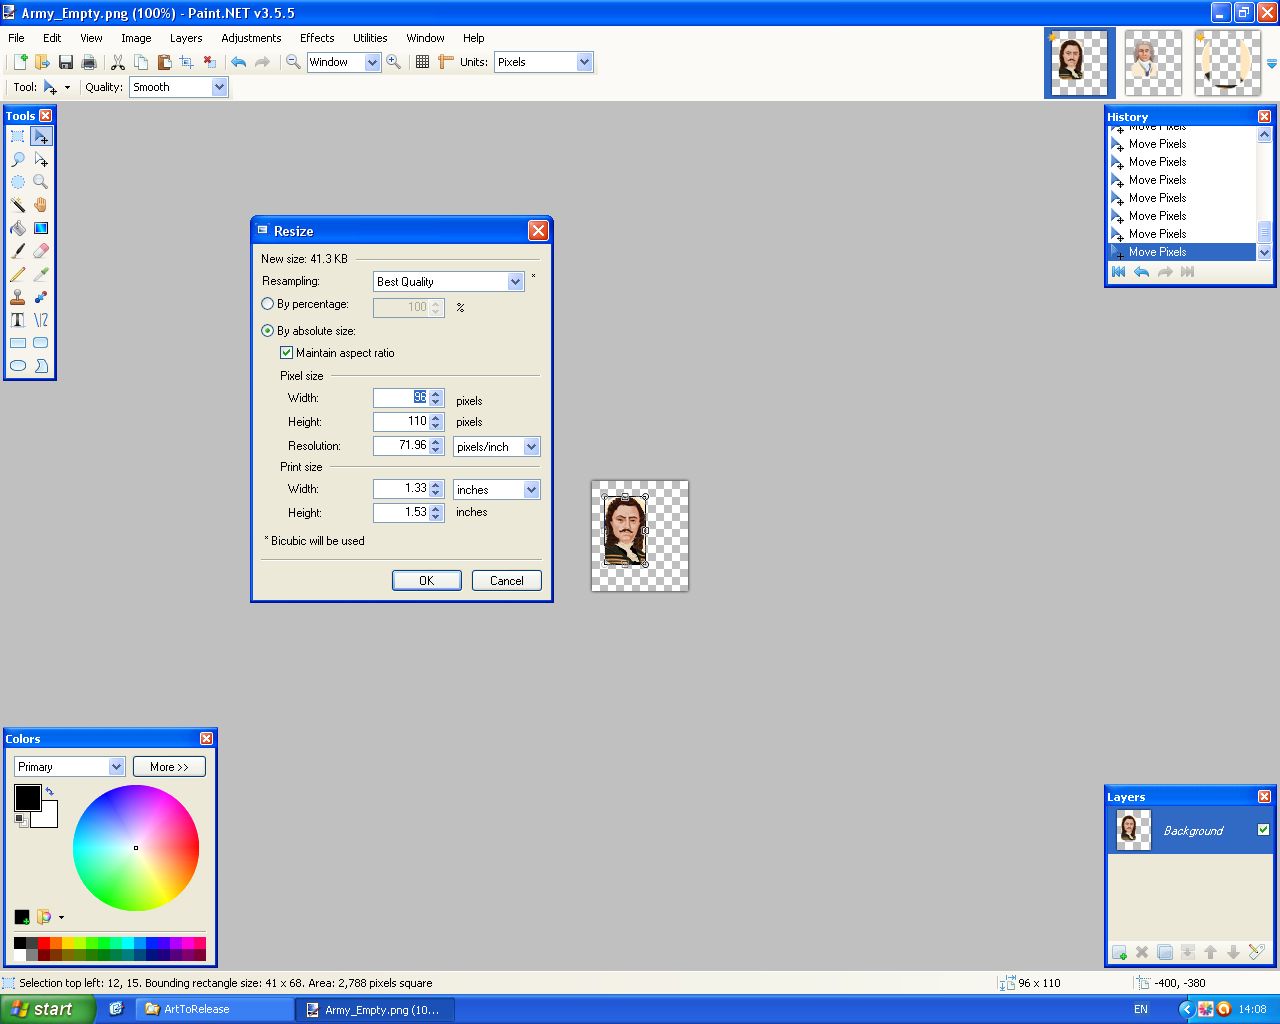Activate the Clone Stamp tool
Image resolution: width=1280 pixels, height=1024 pixels.
(x=18, y=297)
